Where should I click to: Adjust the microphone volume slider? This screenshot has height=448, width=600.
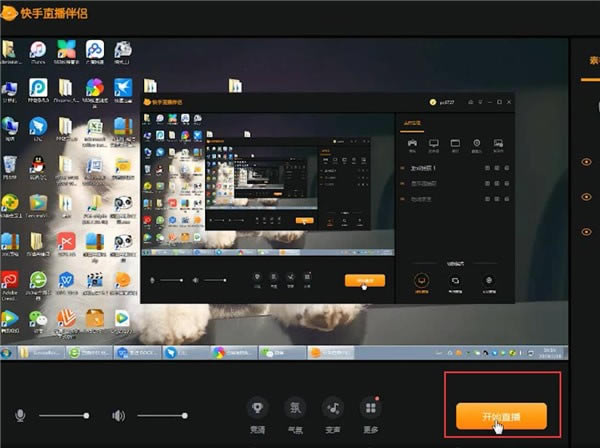pyautogui.click(x=62, y=415)
